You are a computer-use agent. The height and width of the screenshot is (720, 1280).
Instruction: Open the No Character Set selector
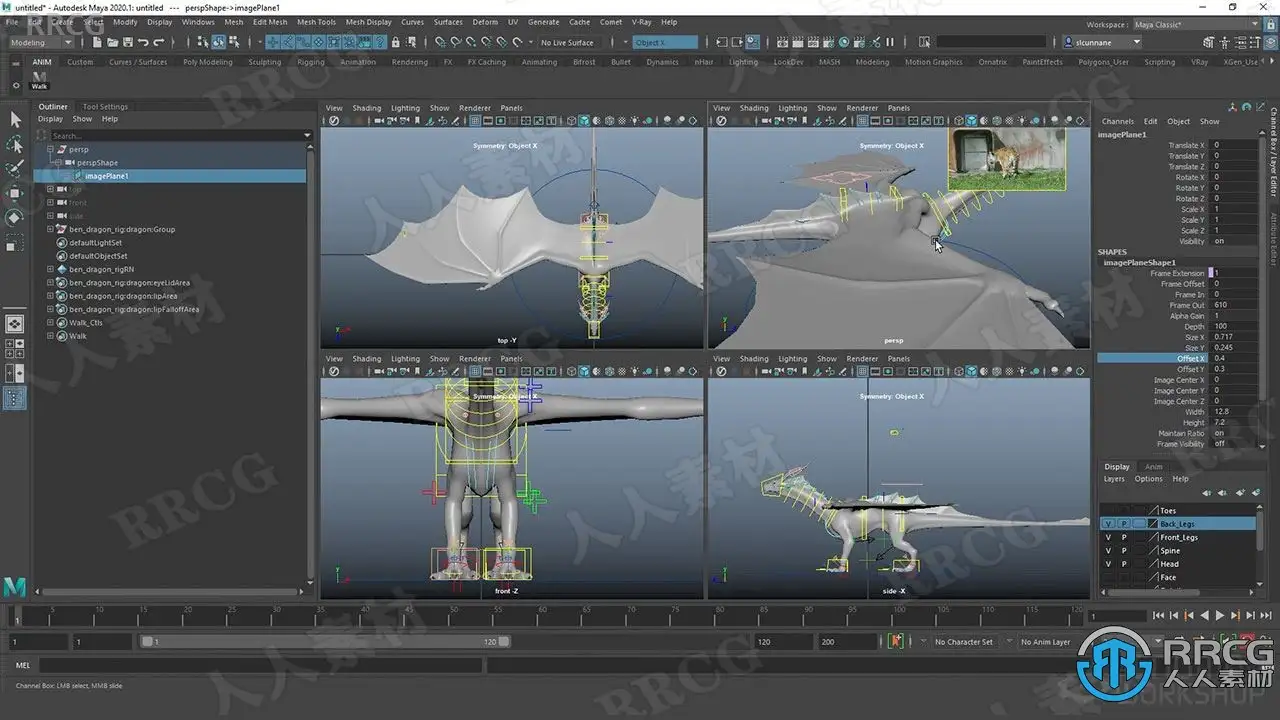pyautogui.click(x=963, y=642)
